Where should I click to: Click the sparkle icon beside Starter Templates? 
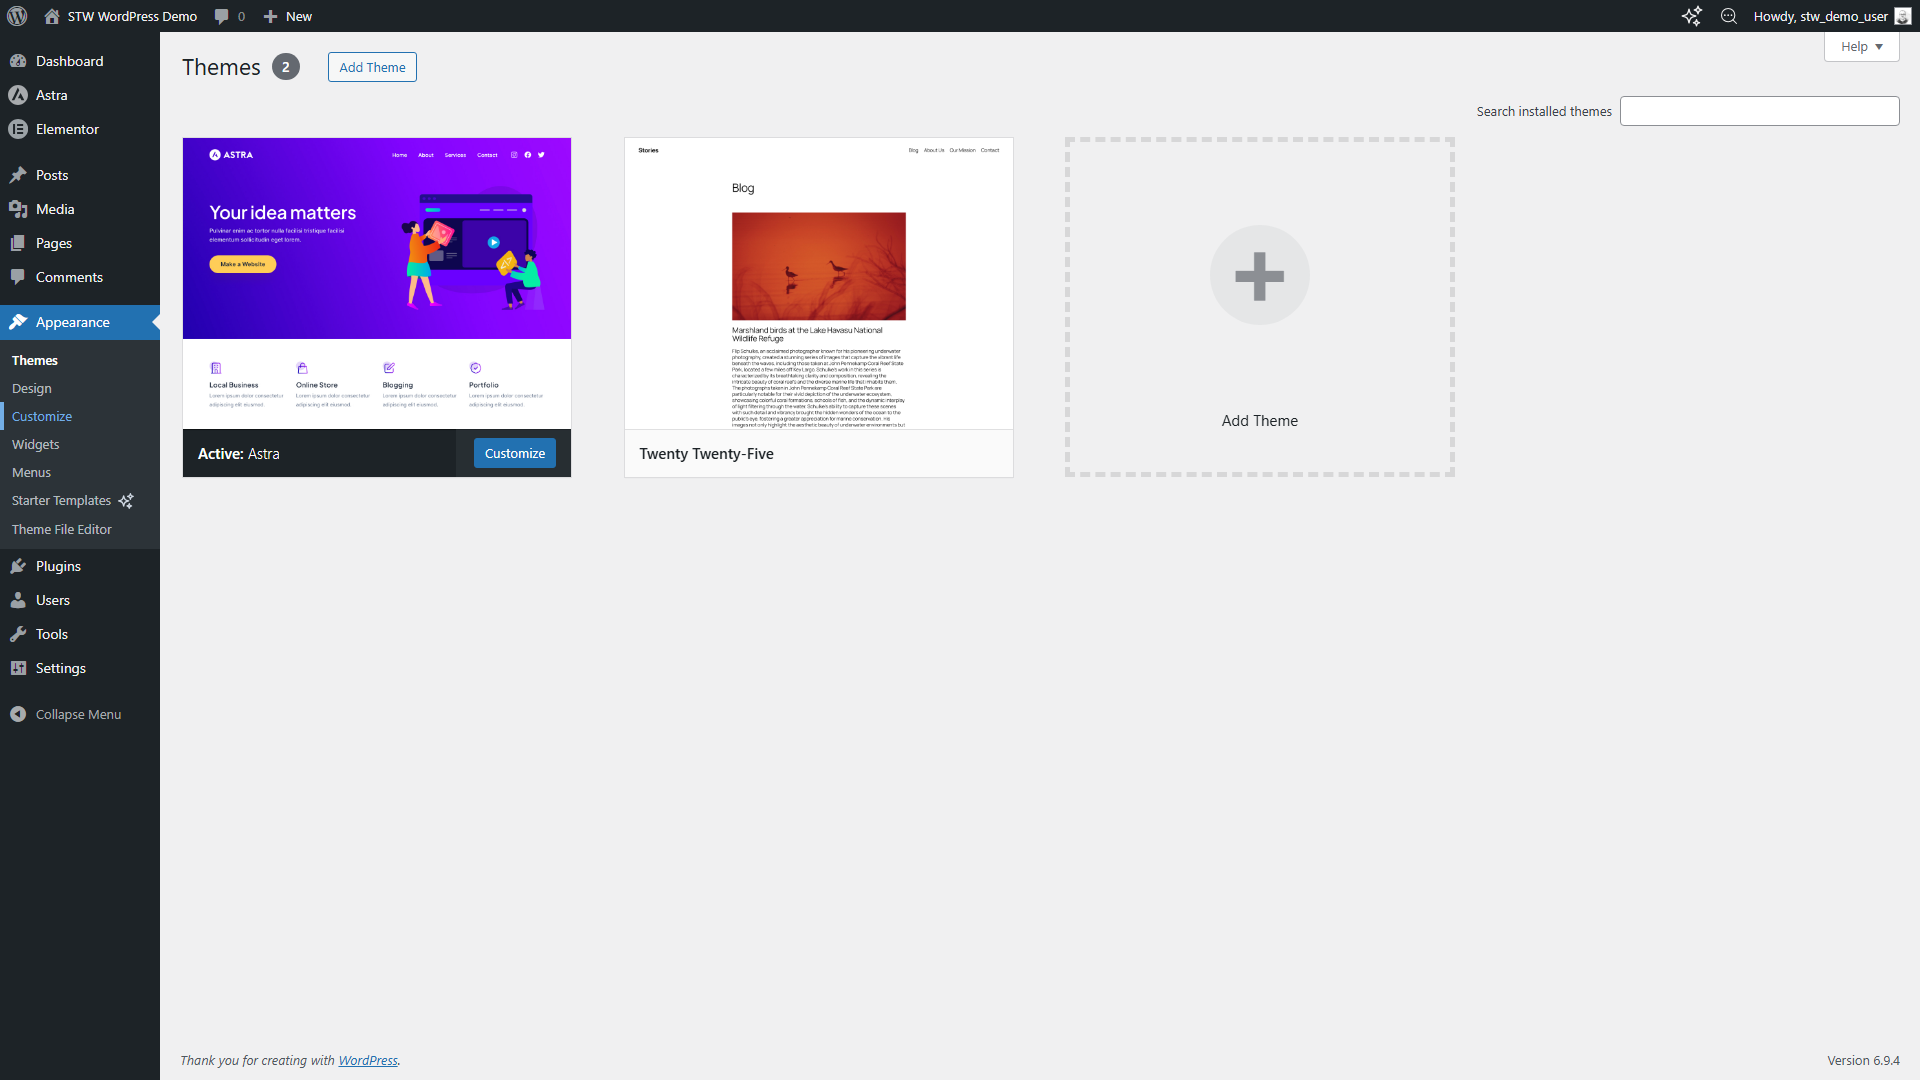[126, 501]
